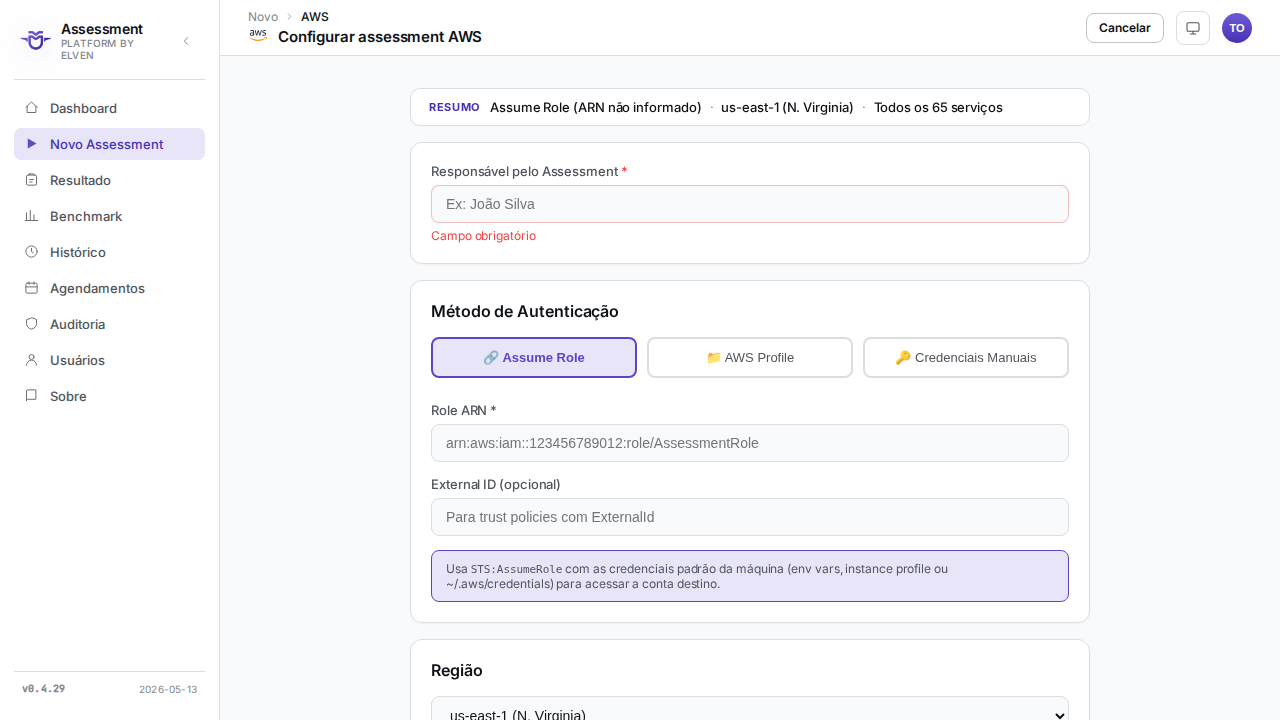Click the Benchmark bar chart icon
The image size is (1280, 720).
pyautogui.click(x=31, y=216)
